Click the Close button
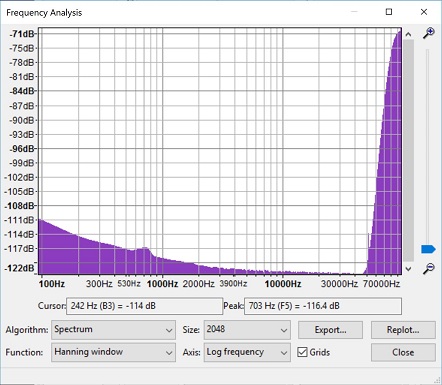The height and width of the screenshot is (385, 442). (x=403, y=352)
